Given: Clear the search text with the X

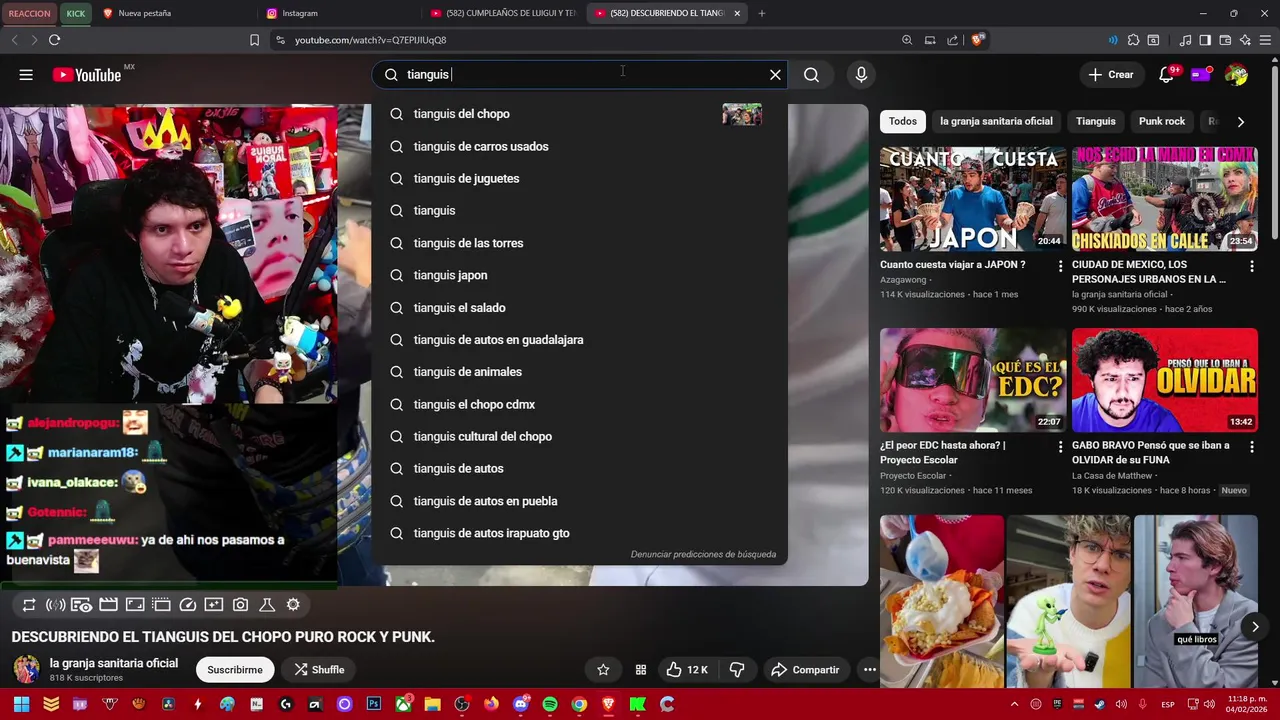Looking at the screenshot, I should click(775, 75).
